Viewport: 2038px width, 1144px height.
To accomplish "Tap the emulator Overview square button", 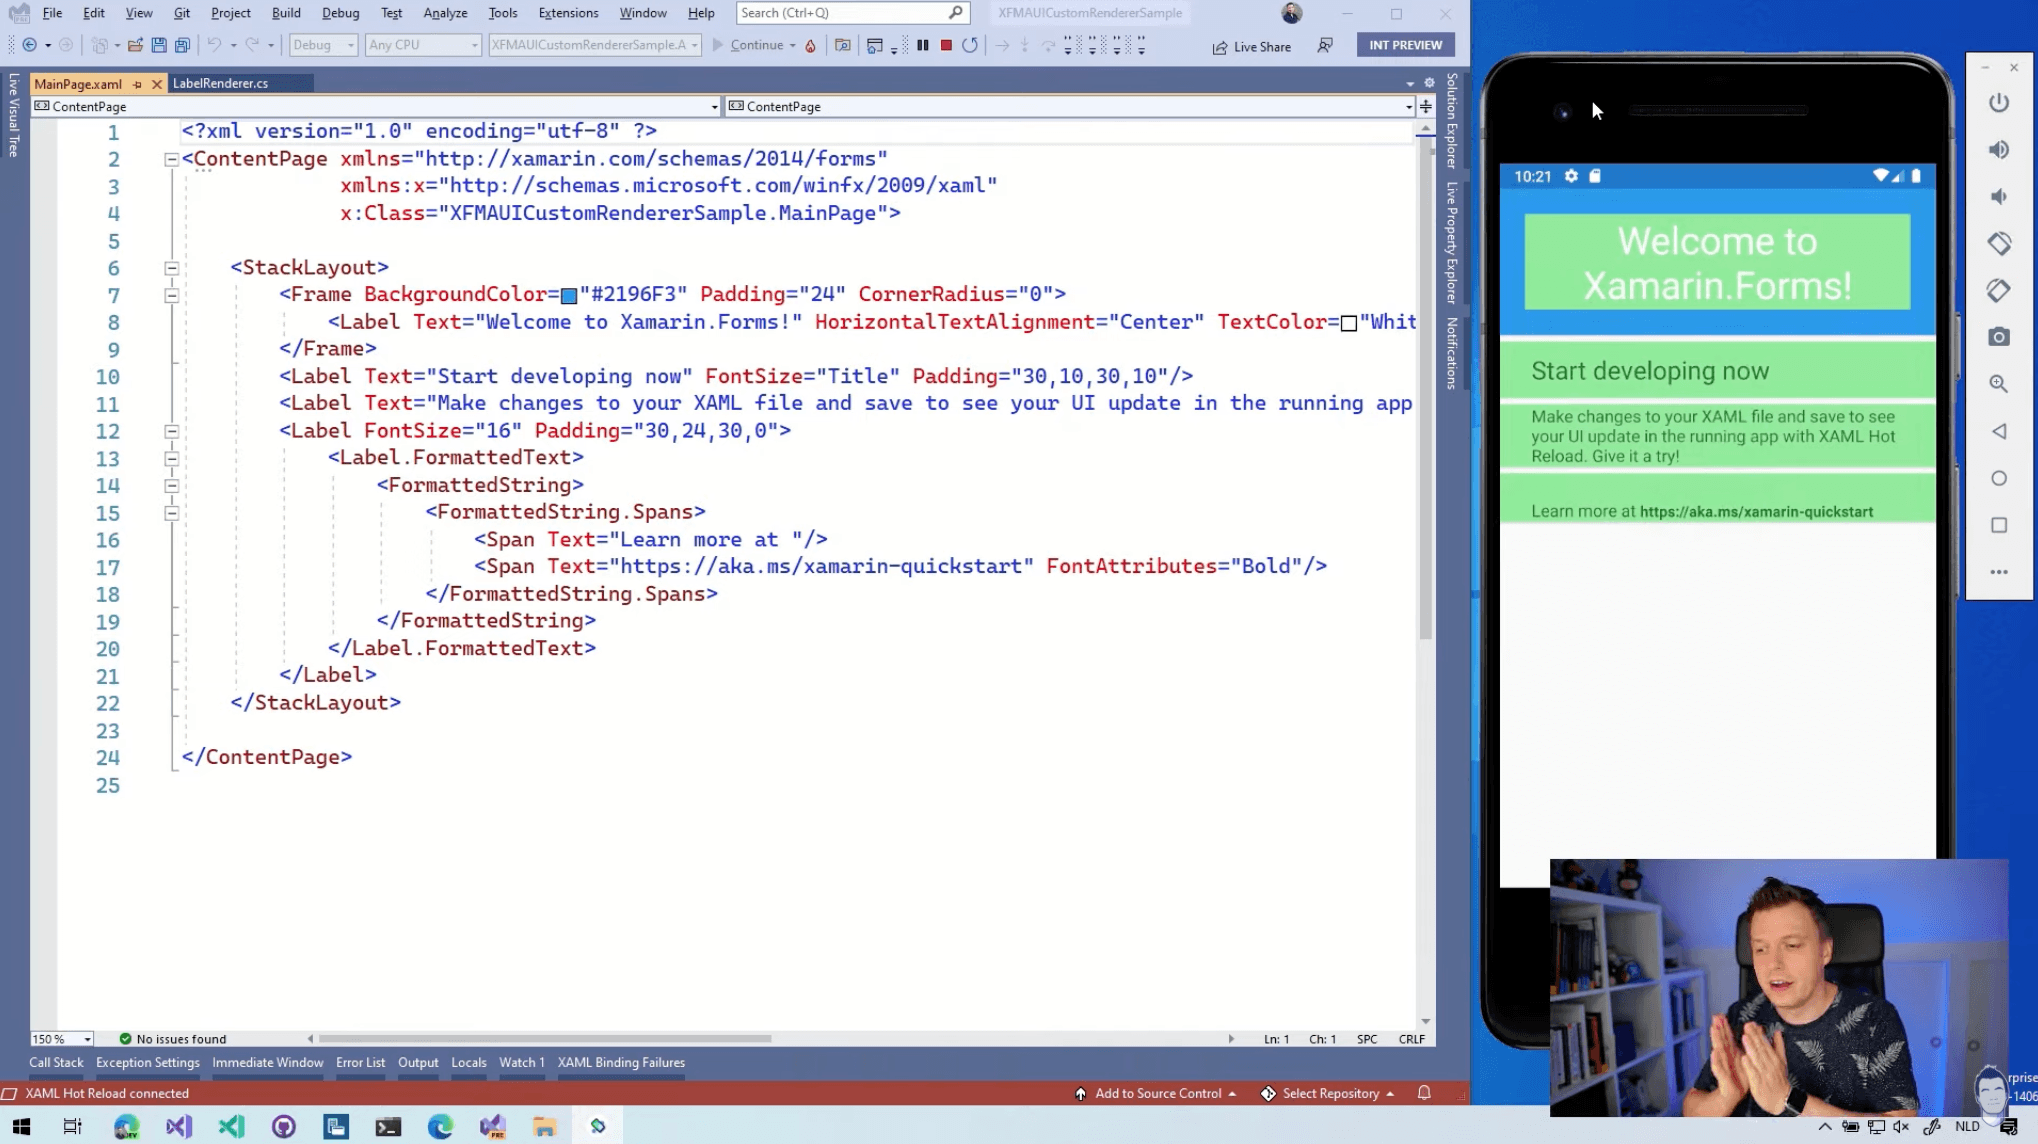I will 1999,525.
